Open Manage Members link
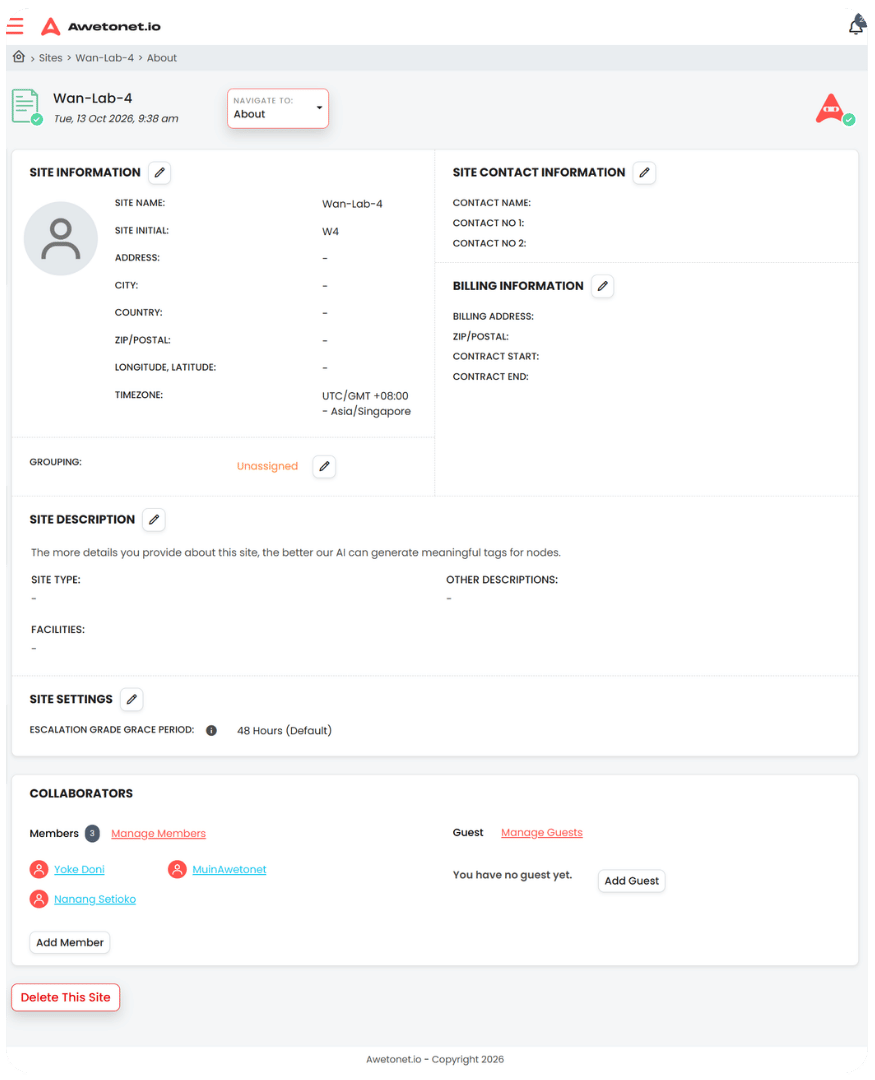Image resolution: width=875 pixels, height=1080 pixels. 158,833
